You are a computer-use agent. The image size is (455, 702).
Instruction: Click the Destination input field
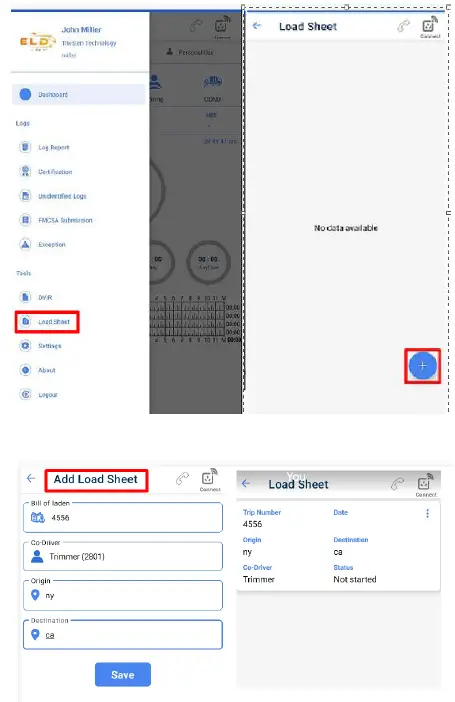123,634
